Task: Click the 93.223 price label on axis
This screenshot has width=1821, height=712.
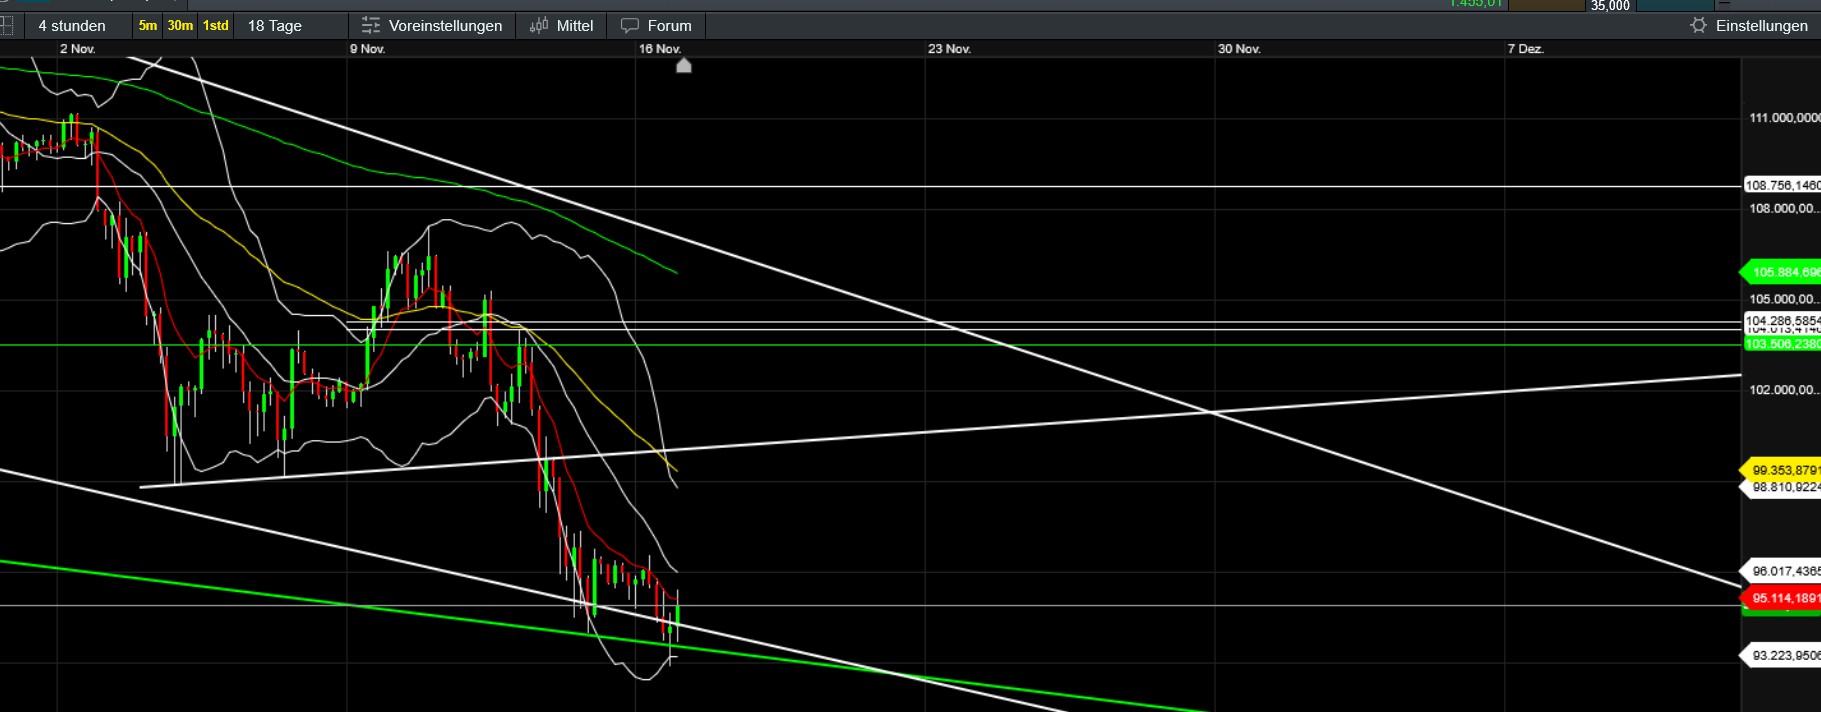Action: pyautogui.click(x=1784, y=656)
